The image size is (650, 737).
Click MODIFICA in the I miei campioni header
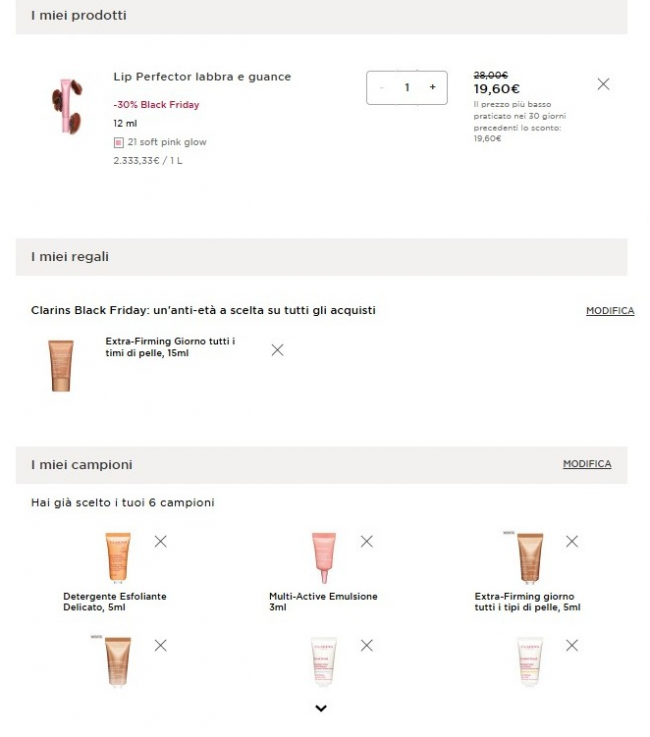click(587, 464)
